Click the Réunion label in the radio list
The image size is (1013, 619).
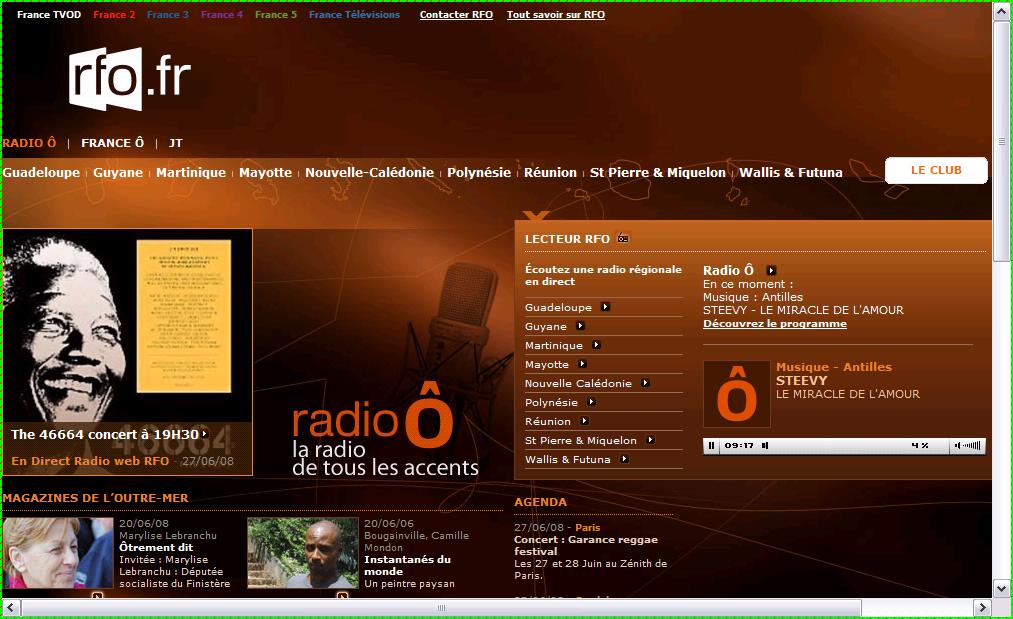click(548, 421)
